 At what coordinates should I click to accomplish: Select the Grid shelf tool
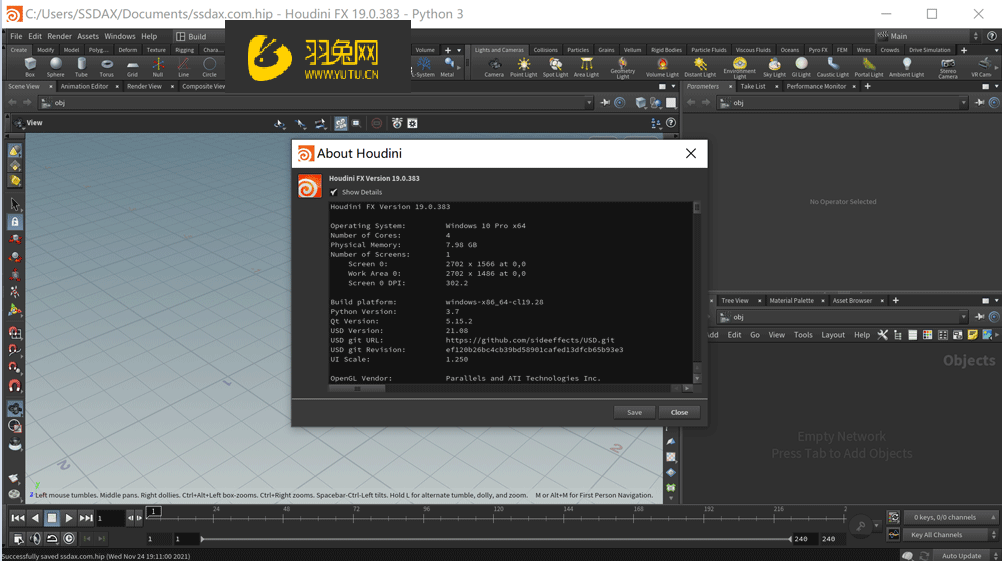[x=132, y=66]
